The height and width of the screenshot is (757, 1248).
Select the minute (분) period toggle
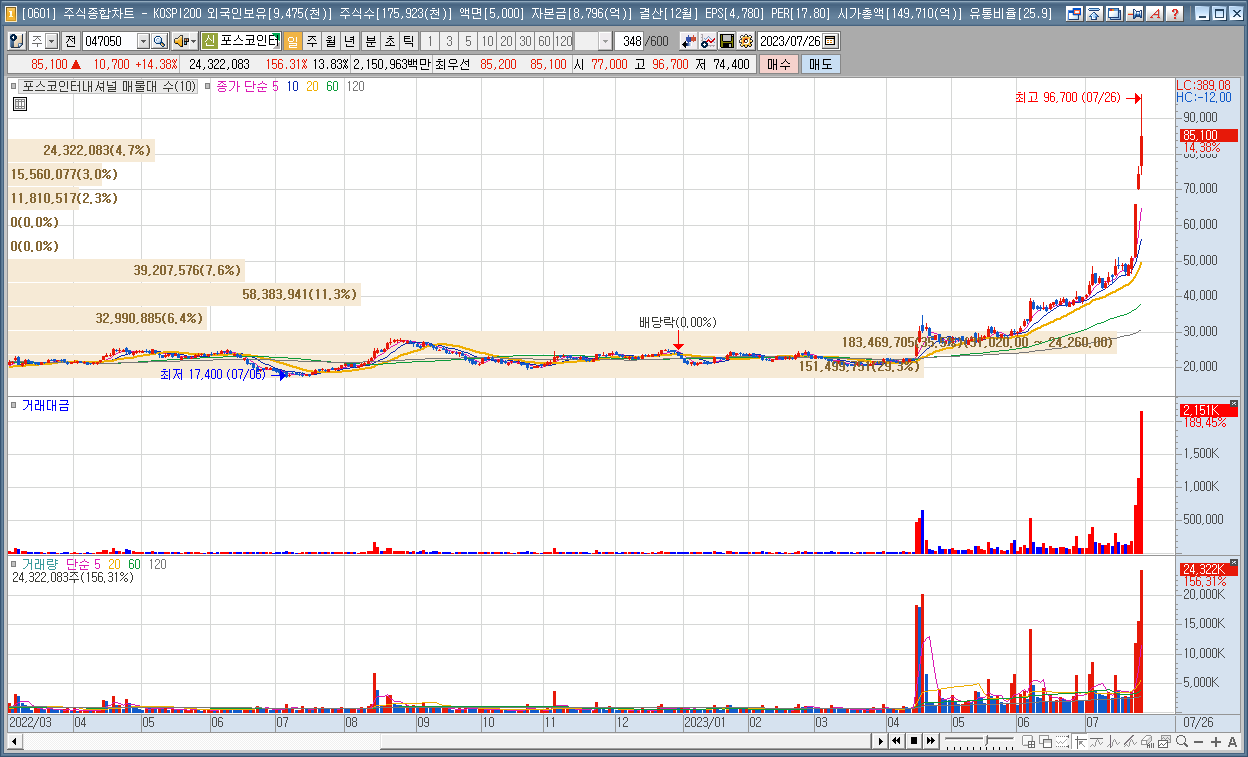tap(370, 41)
